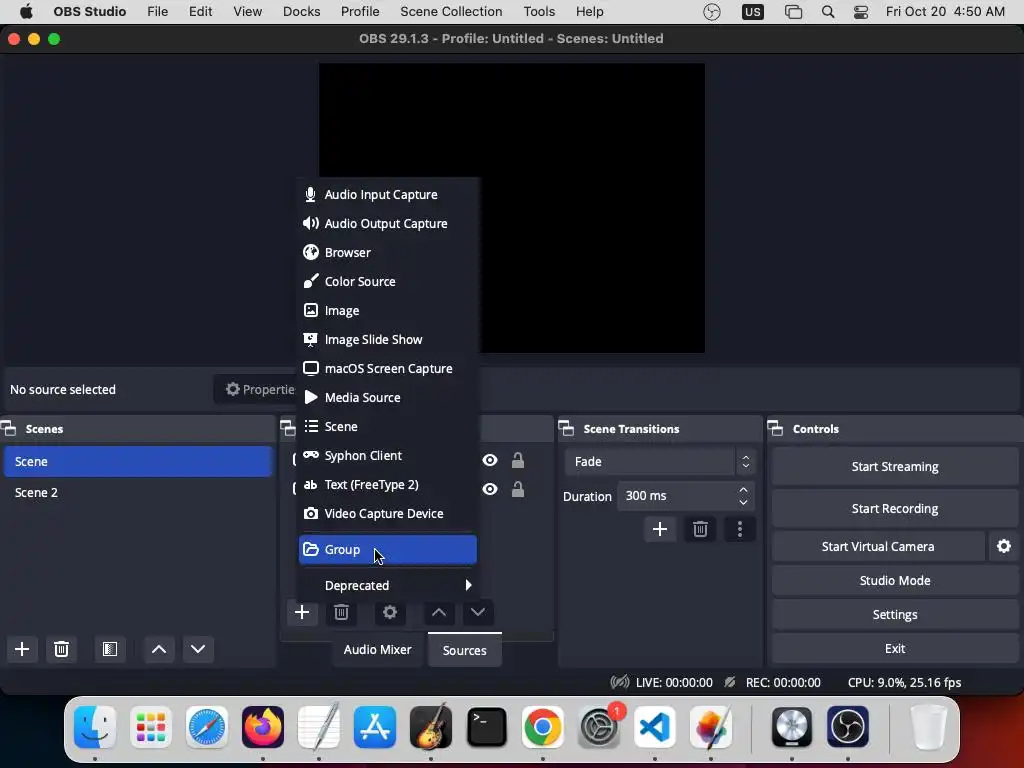Delete the selected scene
The height and width of the screenshot is (768, 1024).
click(x=61, y=649)
